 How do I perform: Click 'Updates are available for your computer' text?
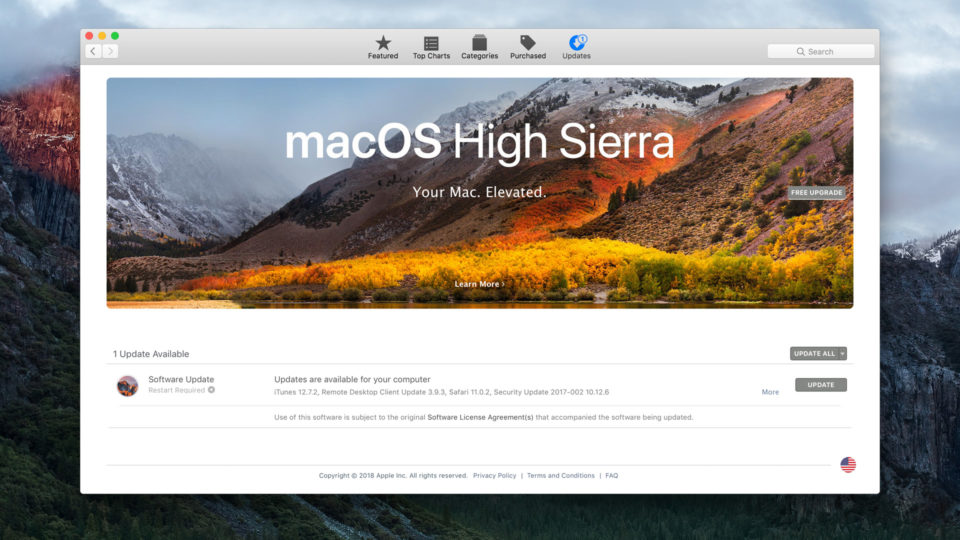click(352, 380)
